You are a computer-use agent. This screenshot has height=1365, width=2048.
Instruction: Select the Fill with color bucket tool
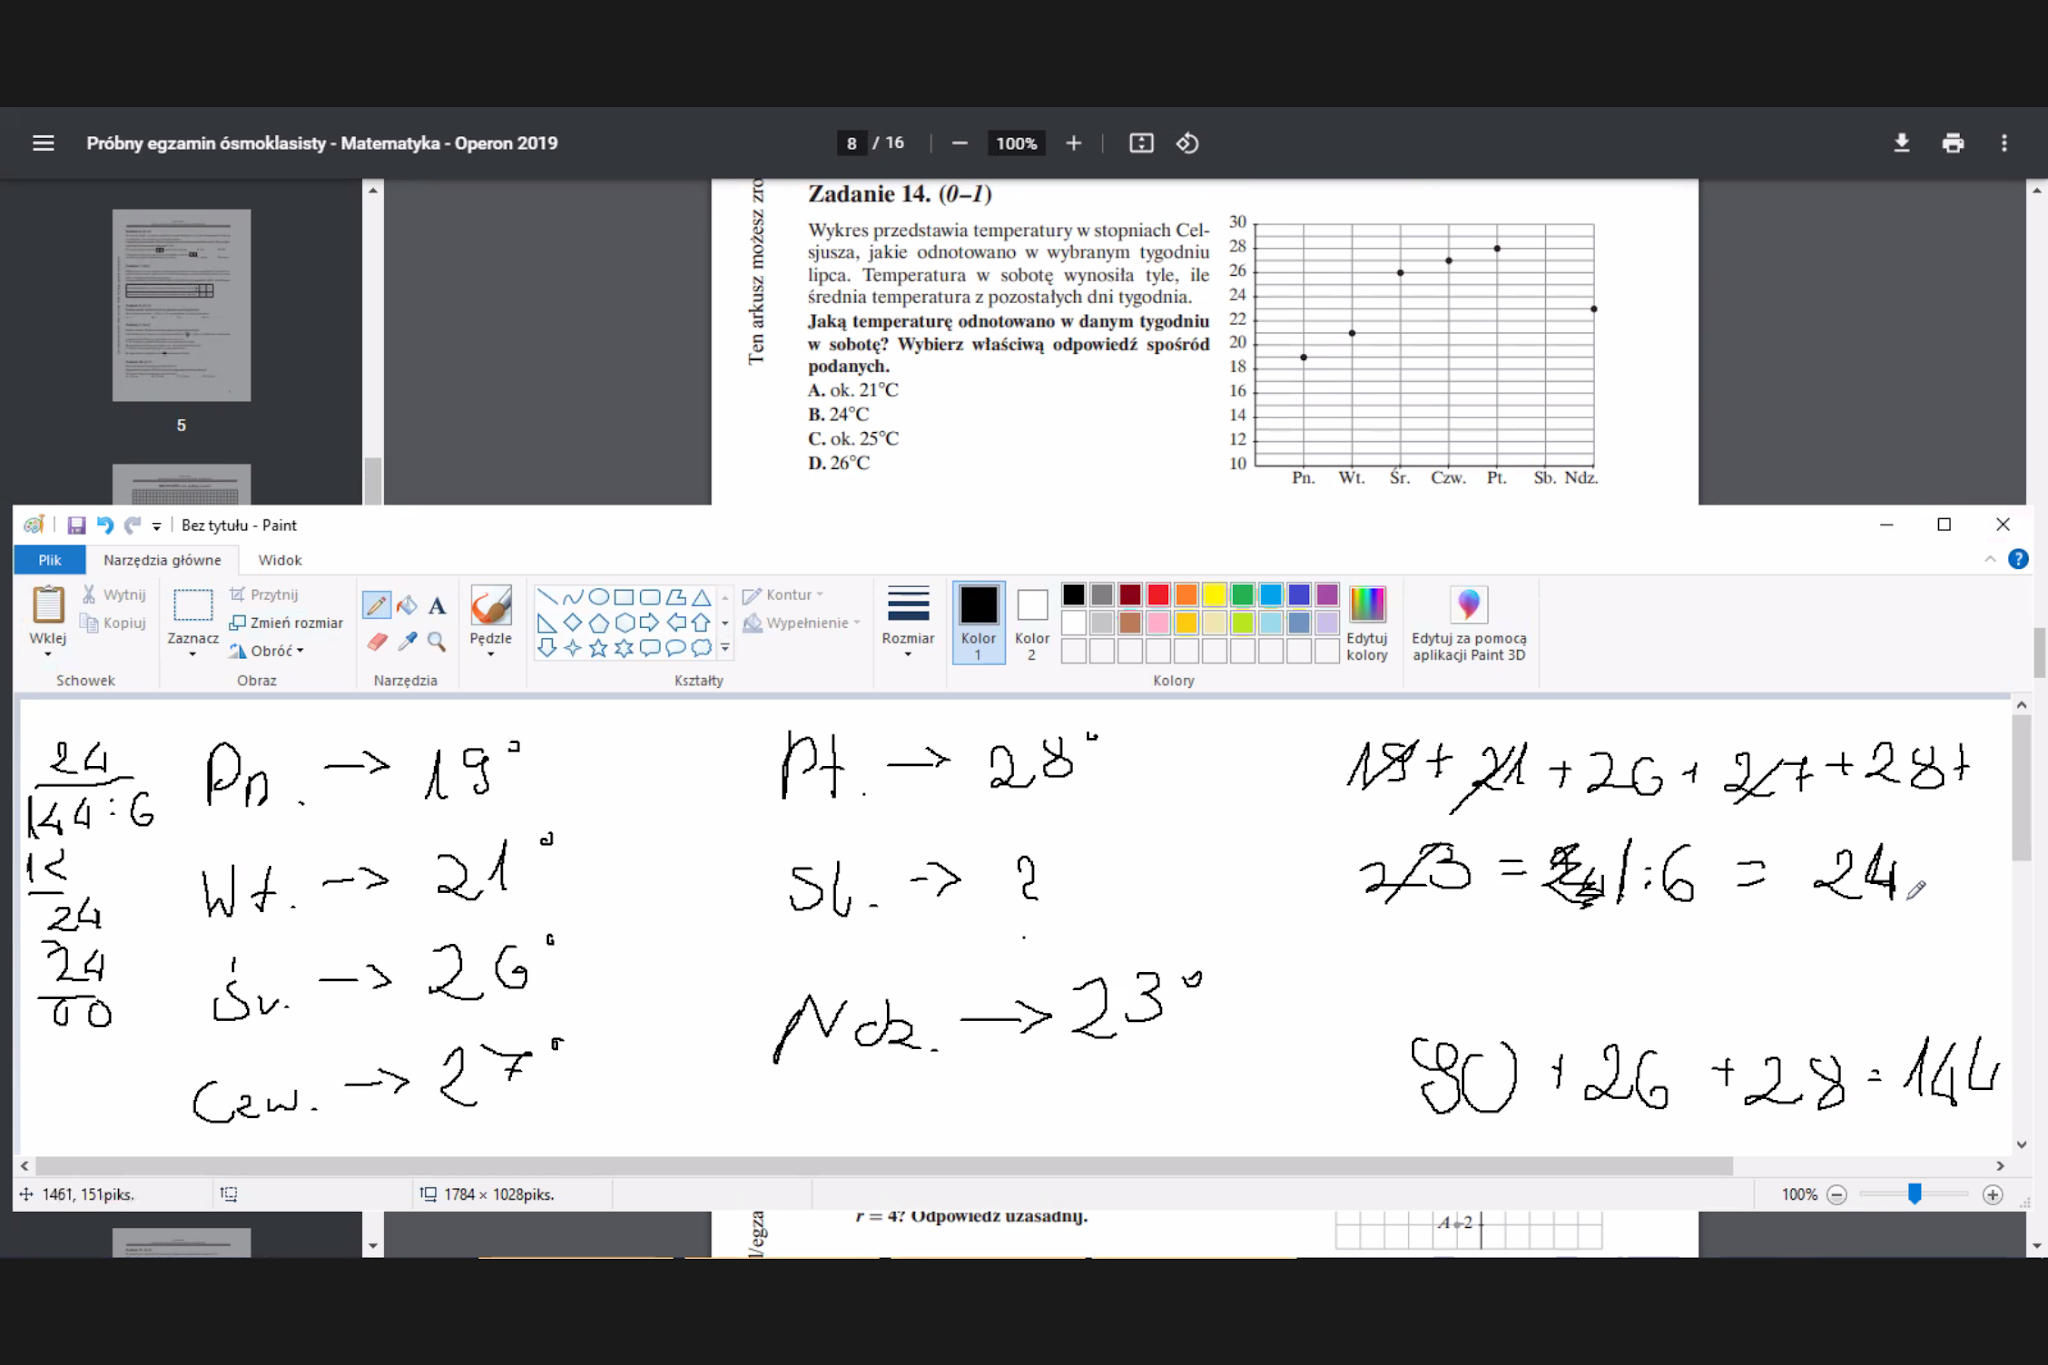click(x=407, y=605)
